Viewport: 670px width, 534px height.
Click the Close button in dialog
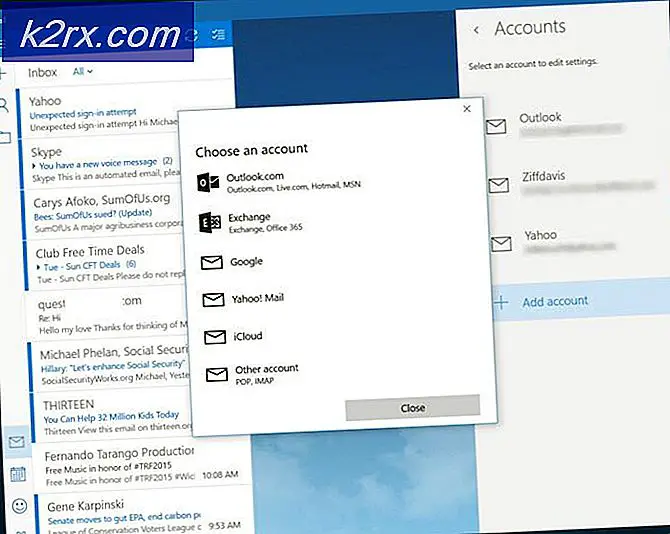coord(413,408)
